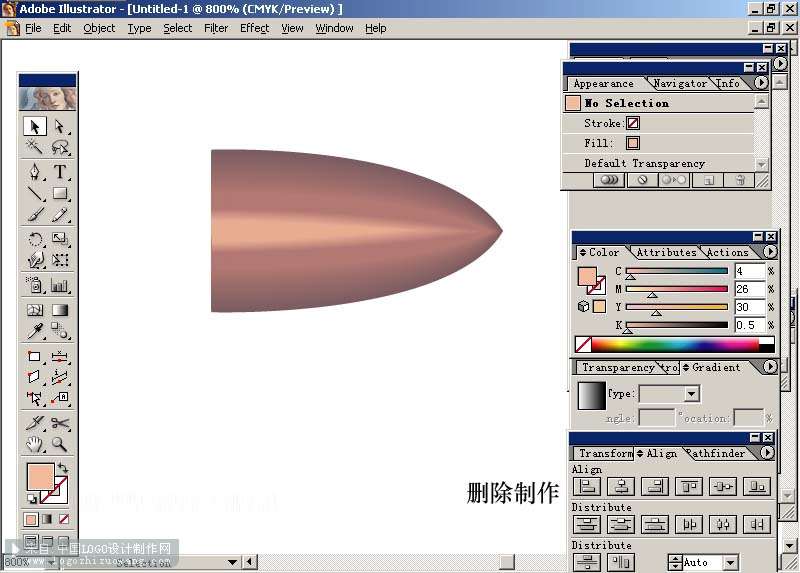Select the Gradient tool in toolbox

coord(60,310)
